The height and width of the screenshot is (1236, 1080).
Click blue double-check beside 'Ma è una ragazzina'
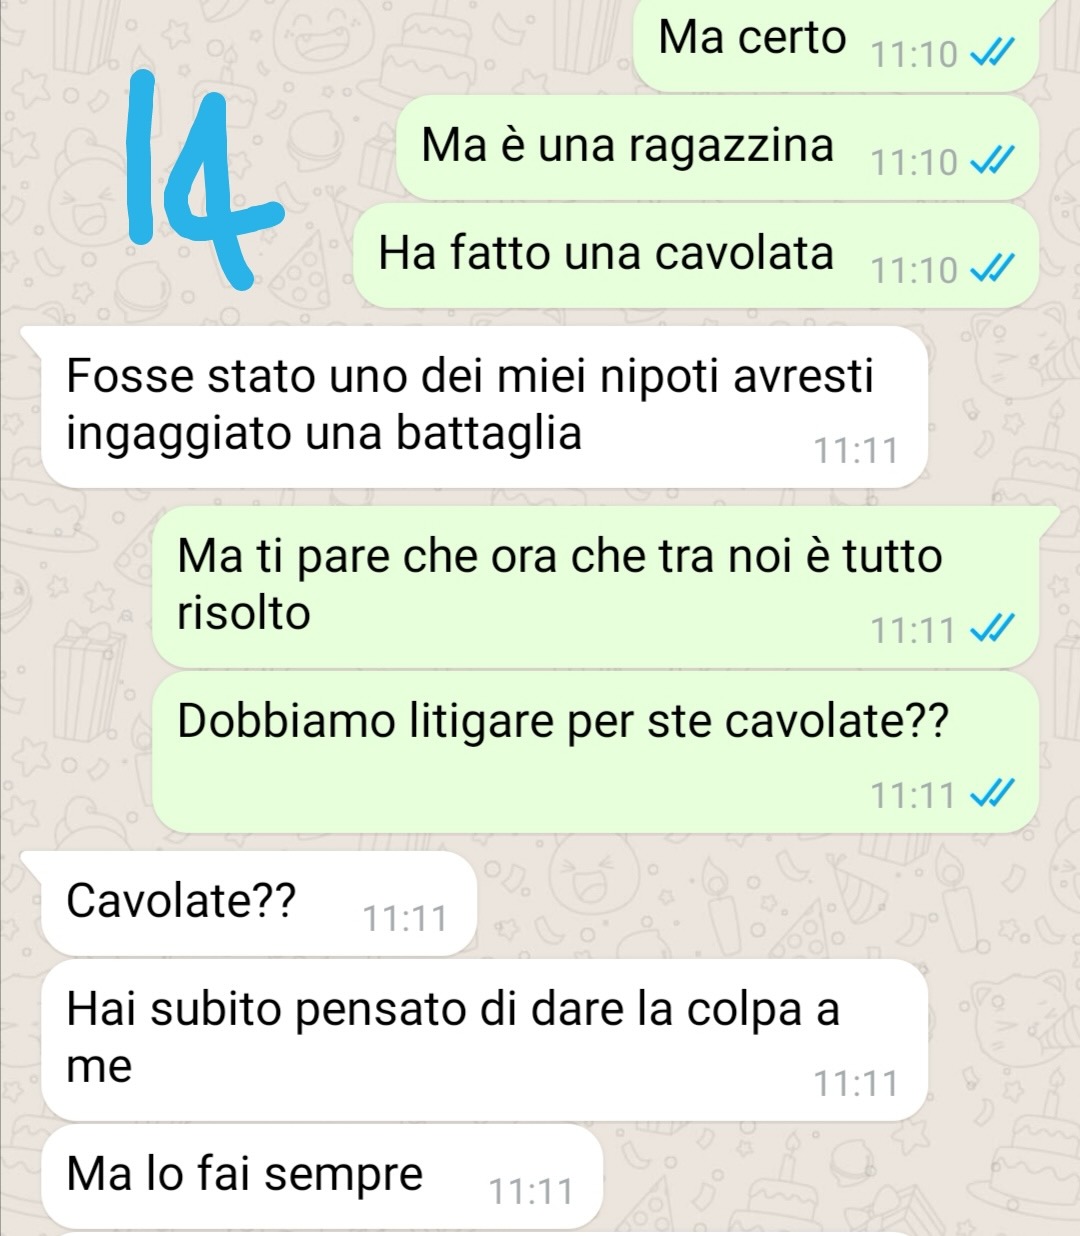coord(996,161)
